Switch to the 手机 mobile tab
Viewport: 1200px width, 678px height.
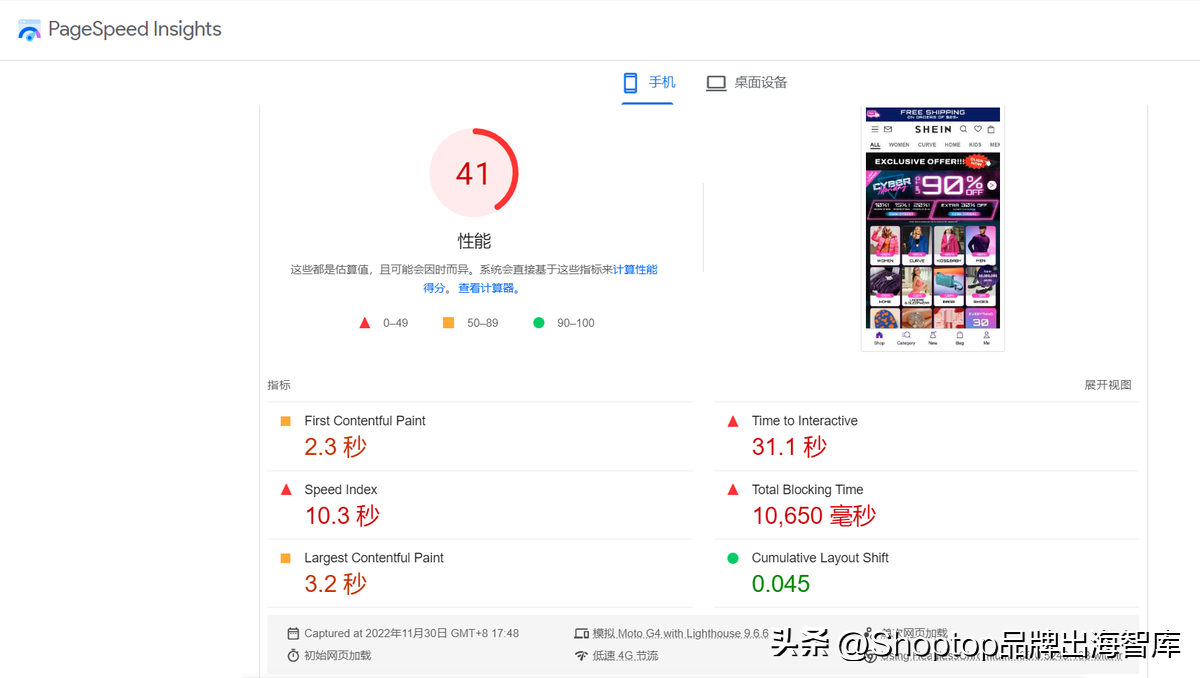pos(648,82)
